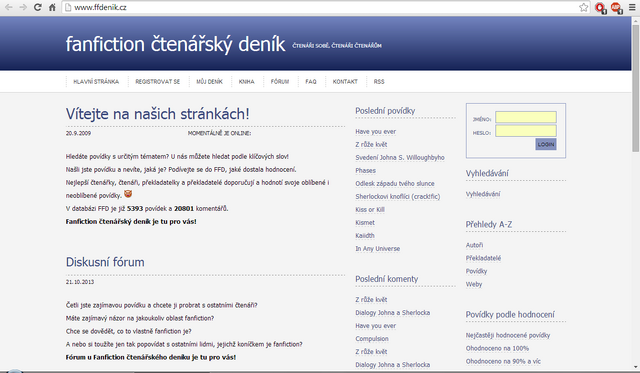Click the Povídky podle hodnocení heading
Viewport: 640px width, 373px height.
[x=510, y=315]
